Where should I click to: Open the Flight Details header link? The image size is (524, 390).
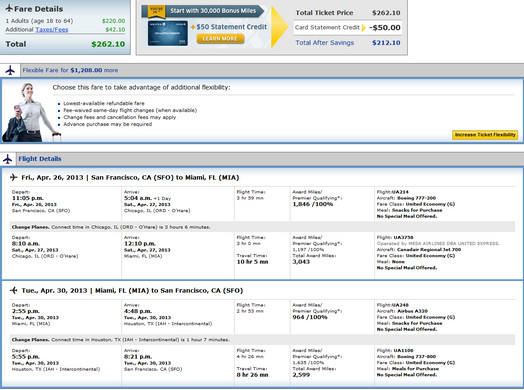pyautogui.click(x=40, y=159)
